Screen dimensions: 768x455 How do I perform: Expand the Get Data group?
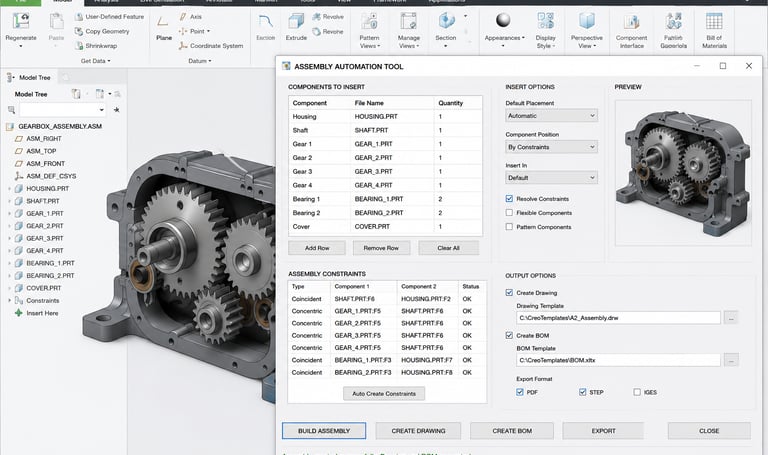(x=96, y=61)
